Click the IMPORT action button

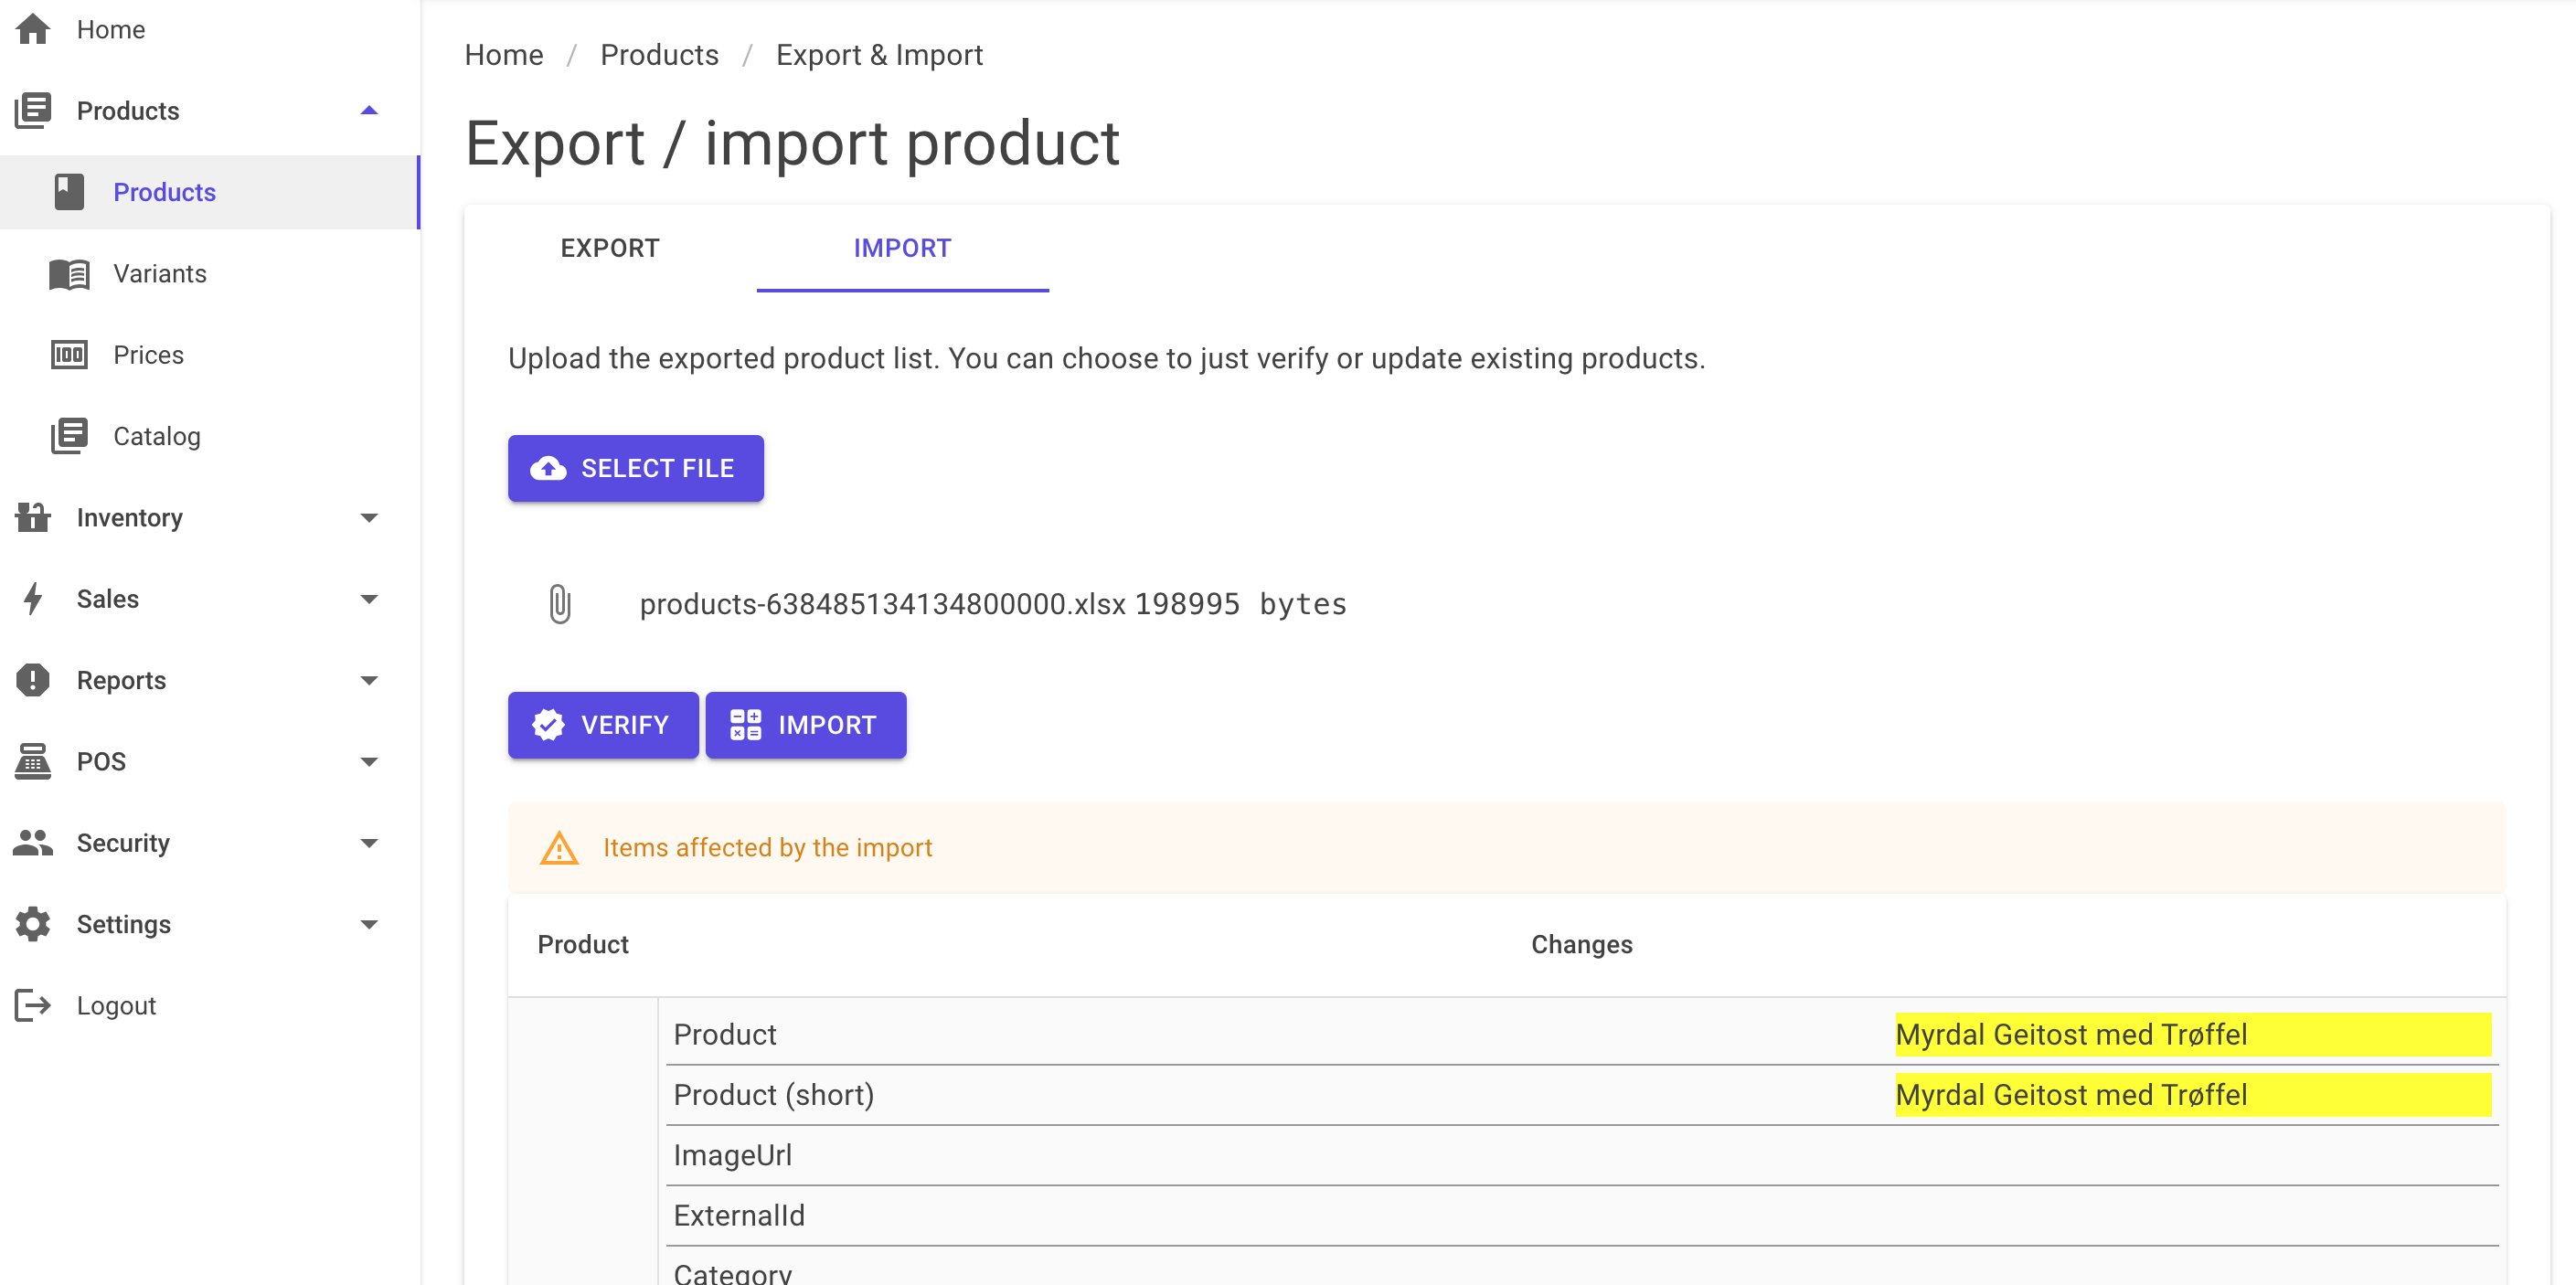pyautogui.click(x=806, y=724)
